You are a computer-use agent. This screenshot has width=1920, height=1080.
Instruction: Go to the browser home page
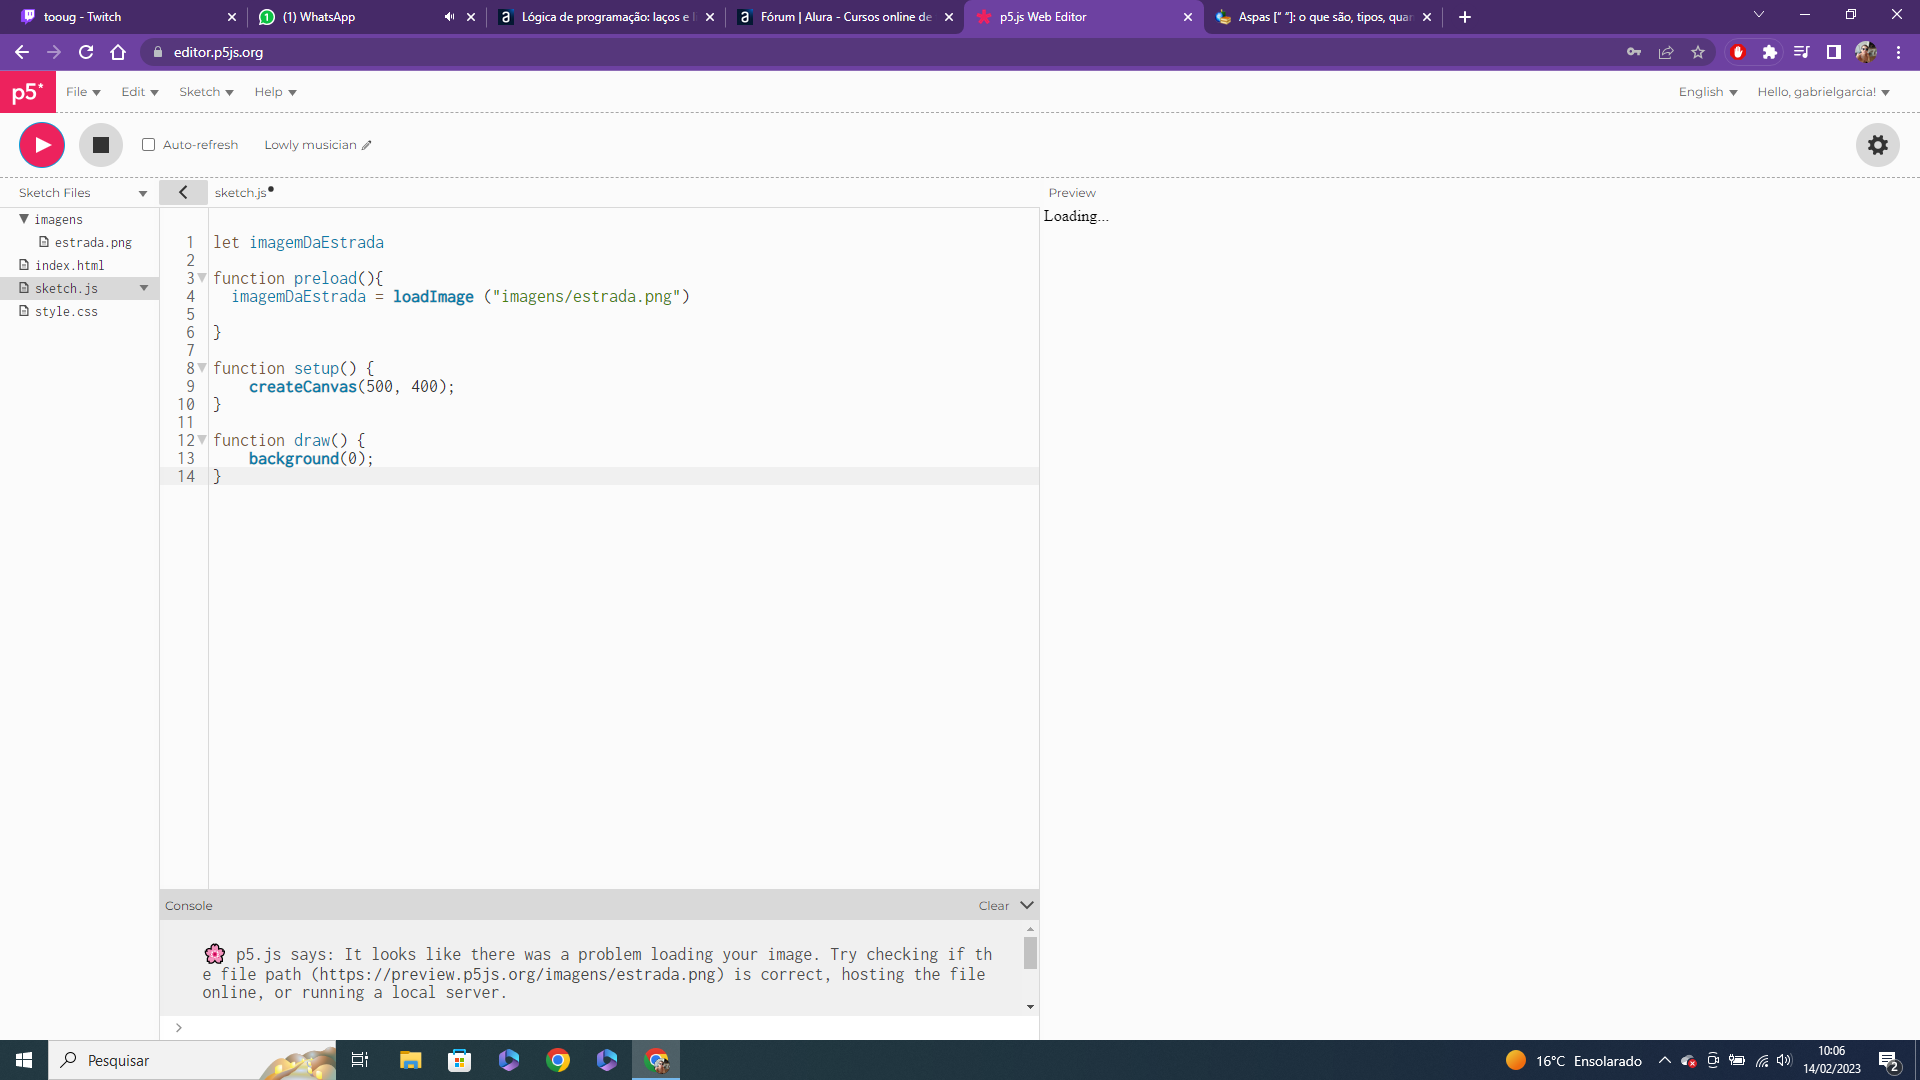pos(118,52)
